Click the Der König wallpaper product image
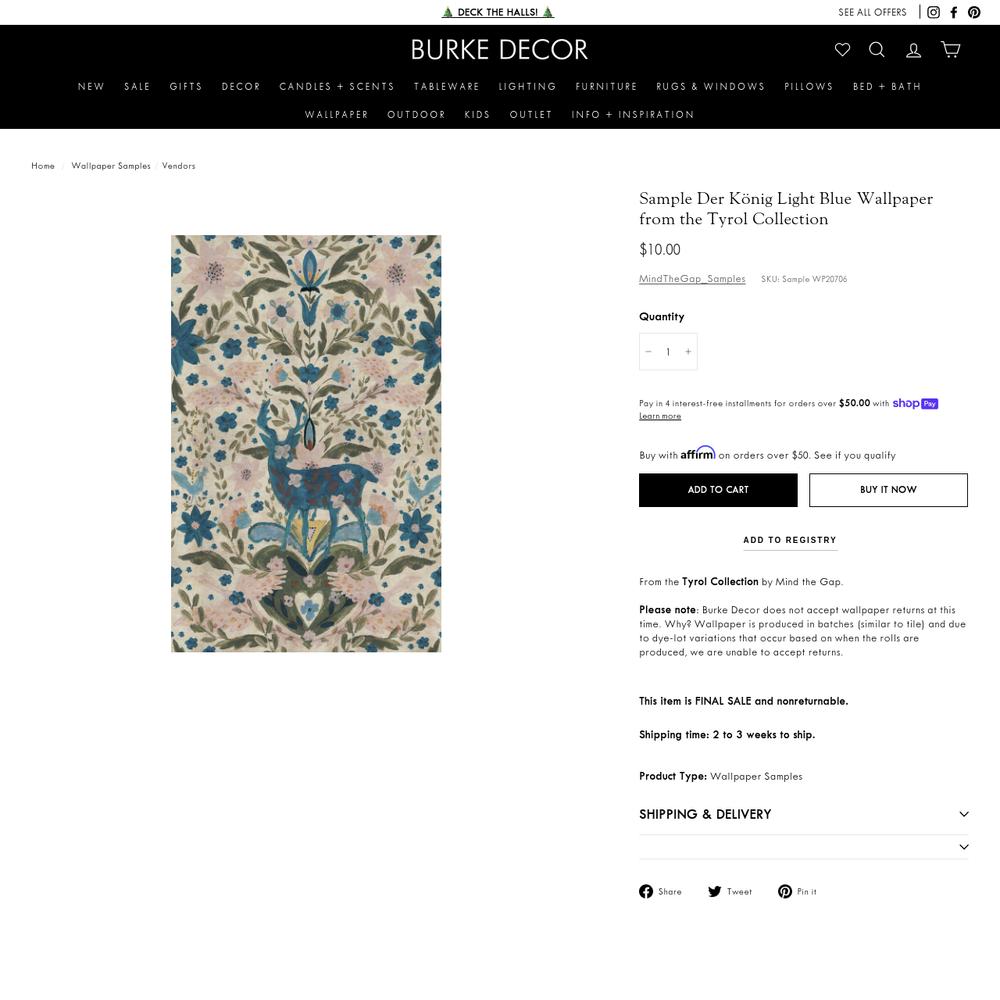The width and height of the screenshot is (1000, 1000). [x=306, y=443]
